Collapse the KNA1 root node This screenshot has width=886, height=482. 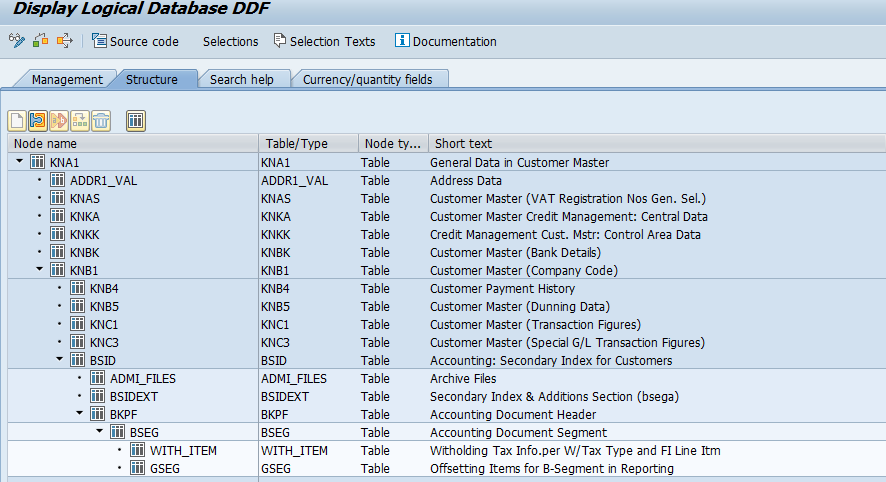[x=20, y=162]
